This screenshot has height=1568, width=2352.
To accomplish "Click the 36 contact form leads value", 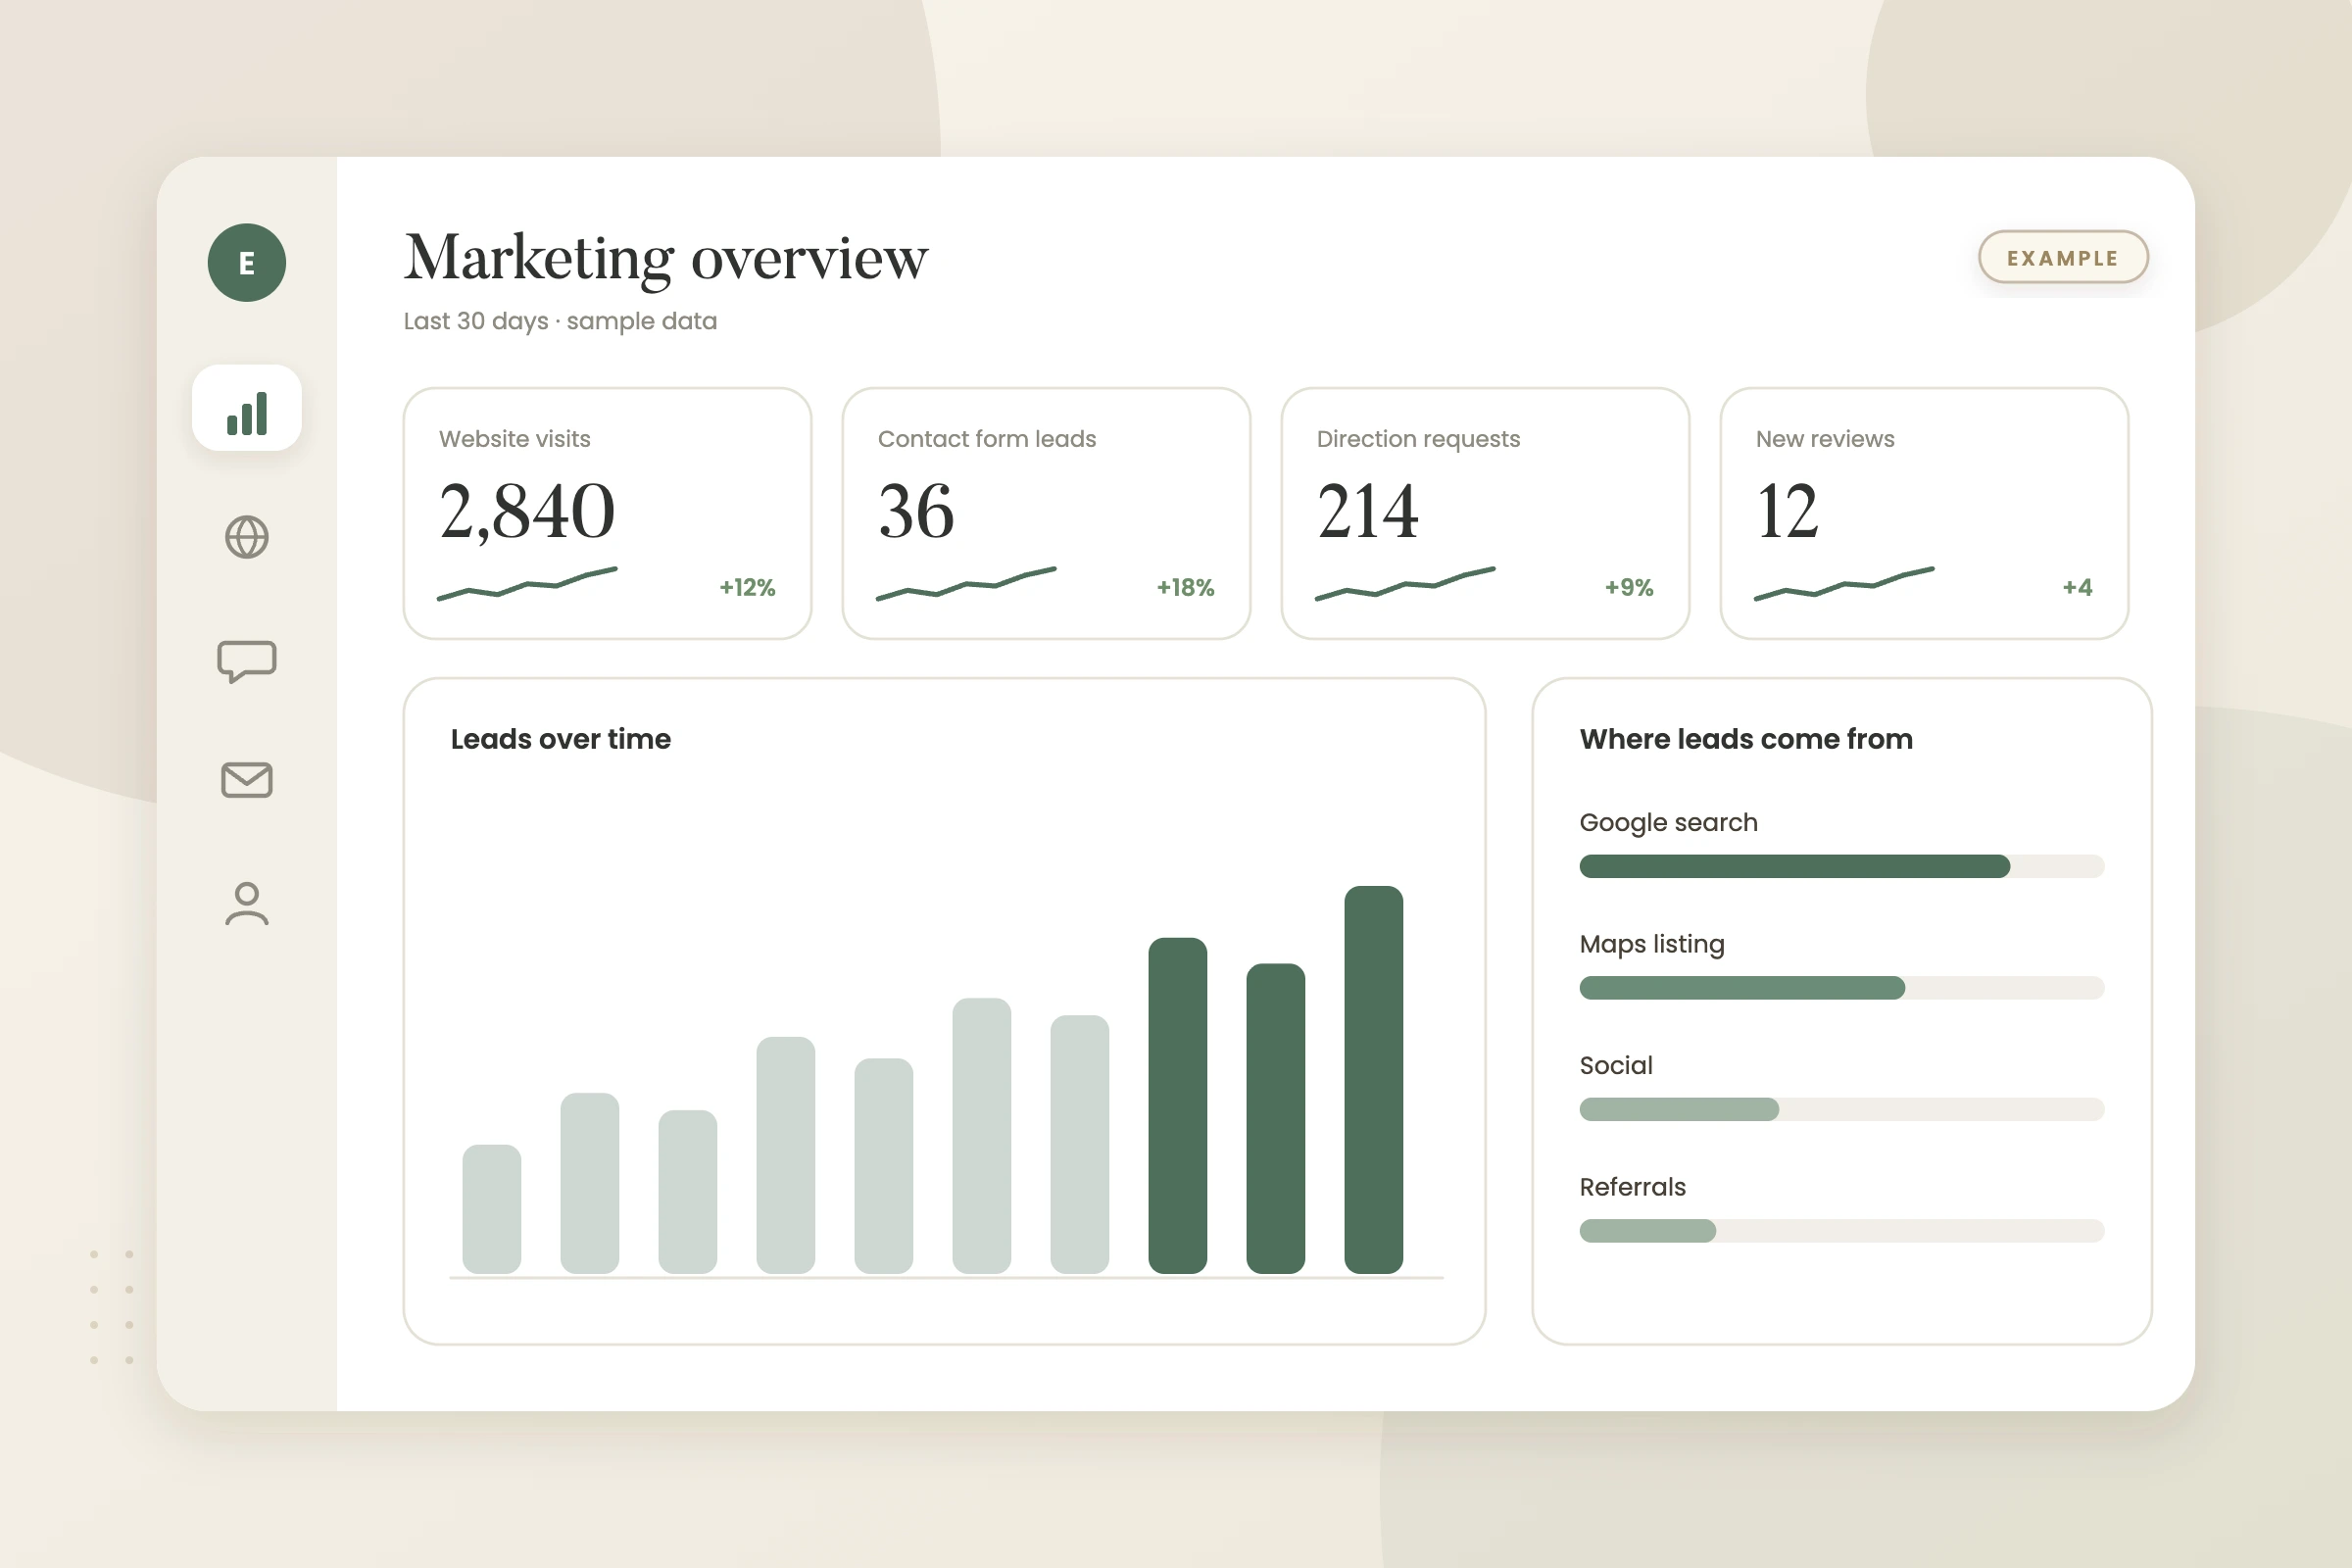I will tap(916, 511).
